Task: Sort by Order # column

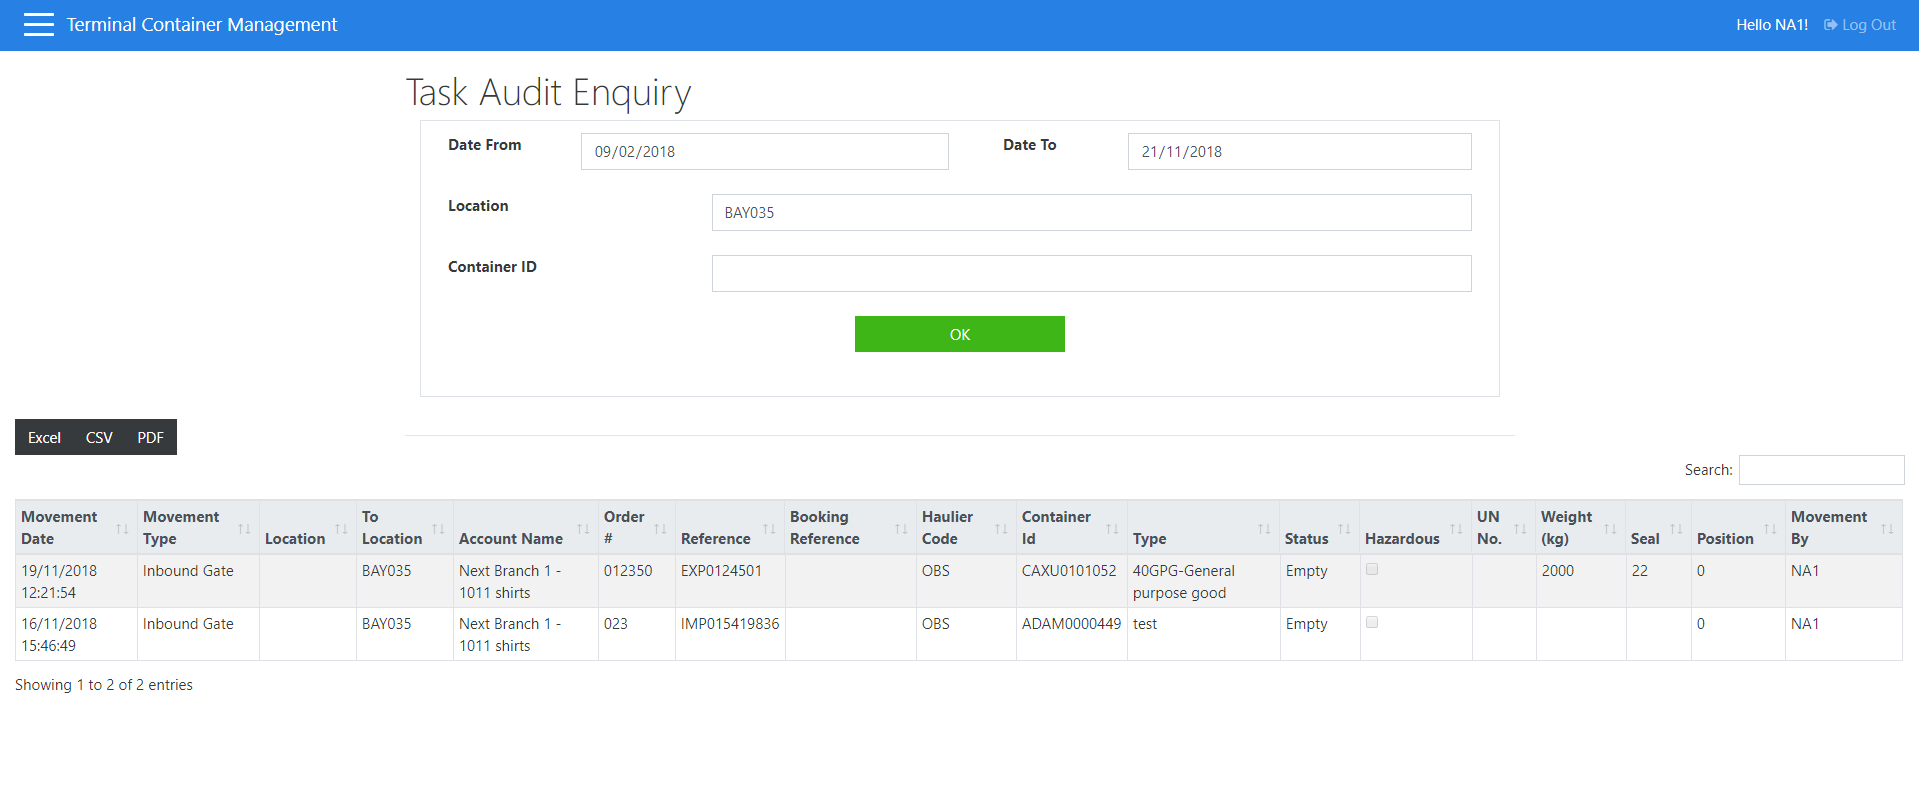Action: [637, 527]
